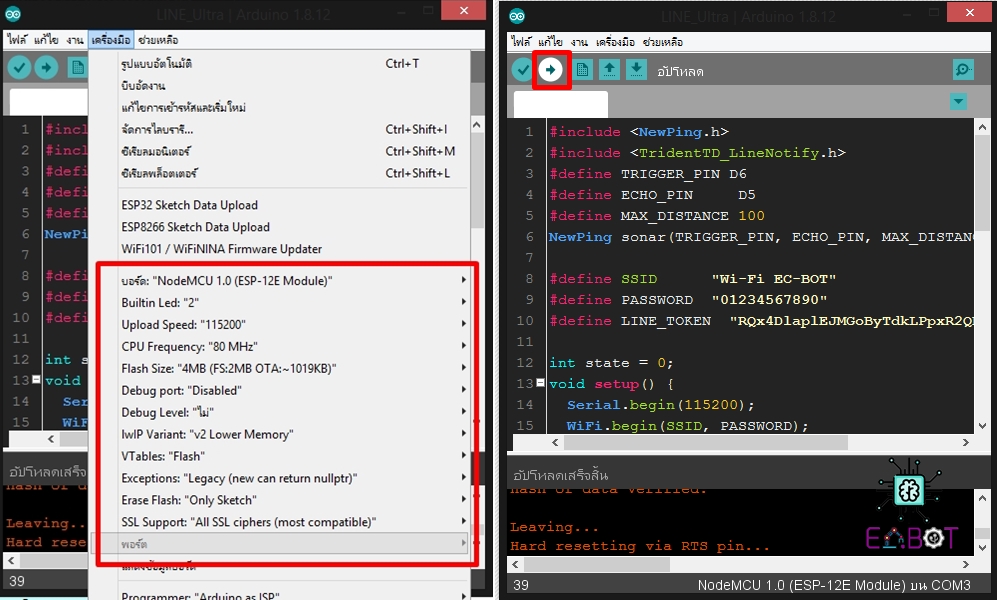Click the right console's horizontal scrollbar thumb
The height and width of the screenshot is (600, 997).
point(596,564)
